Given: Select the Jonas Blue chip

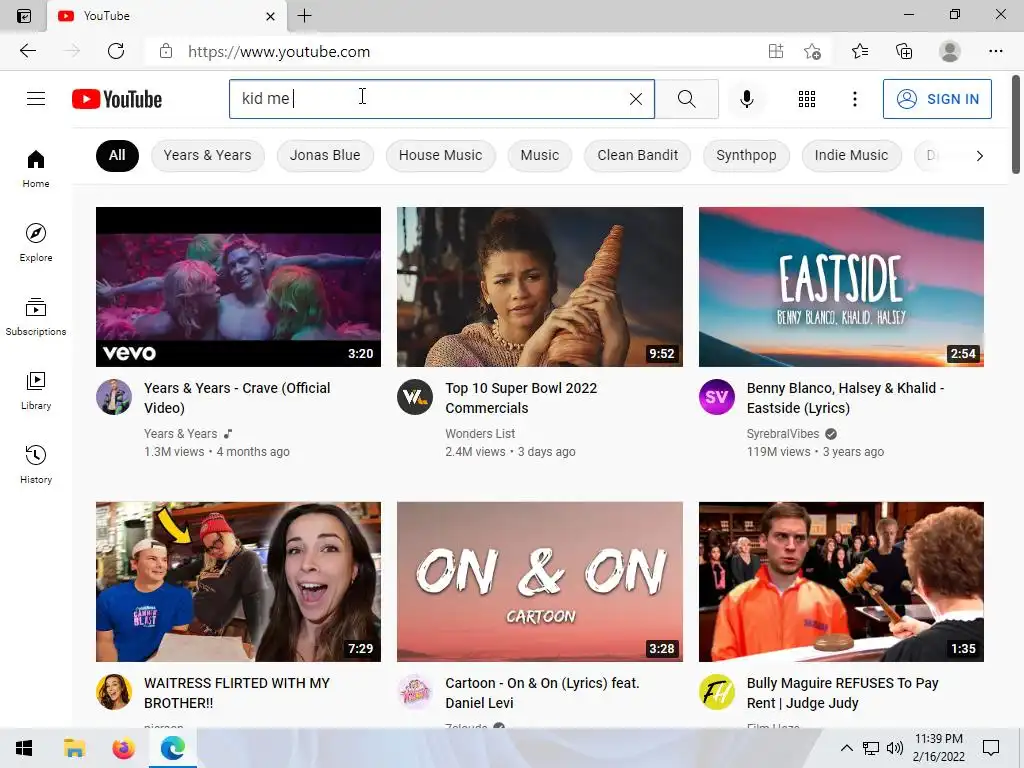Looking at the screenshot, I should pos(325,155).
